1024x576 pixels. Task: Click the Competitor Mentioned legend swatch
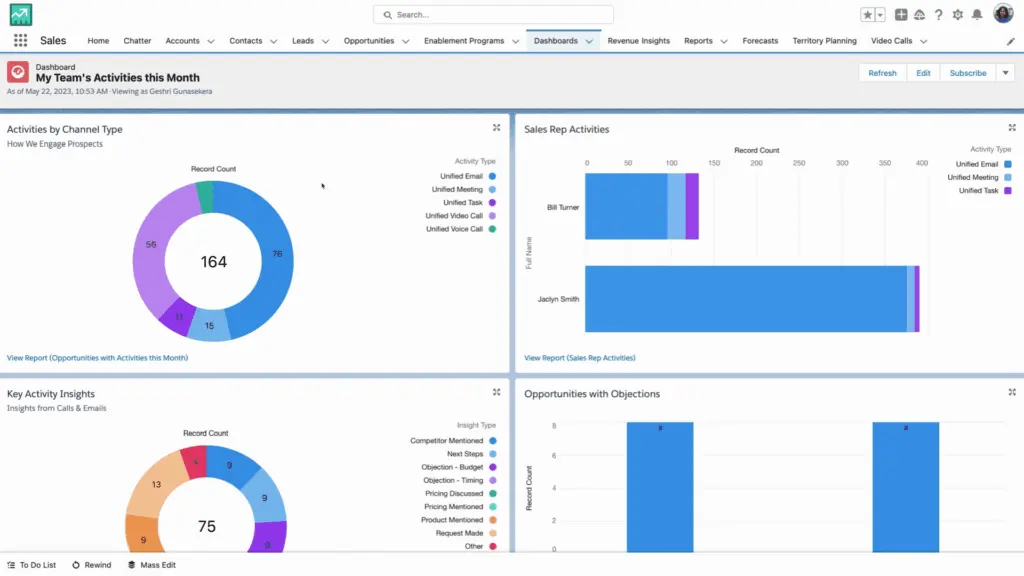pyautogui.click(x=493, y=441)
